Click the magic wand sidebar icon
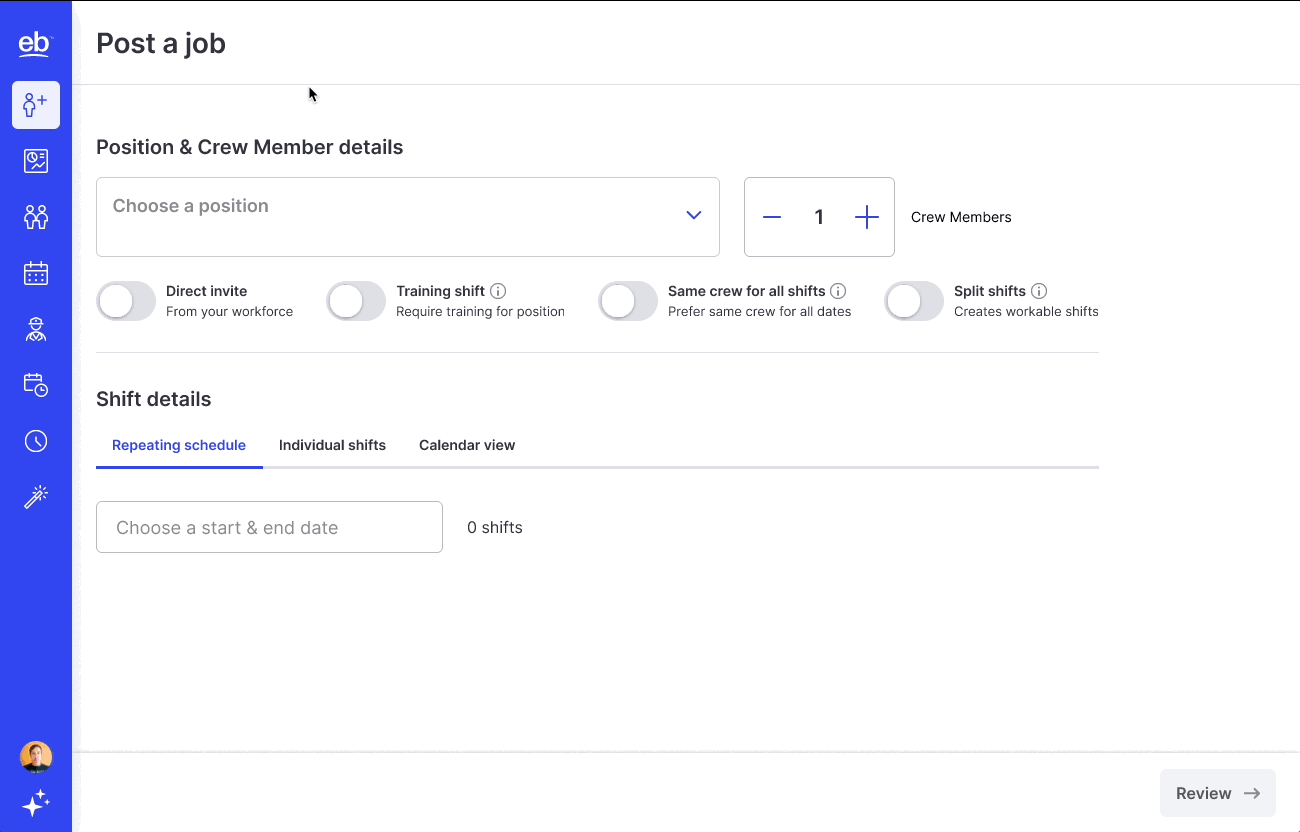The width and height of the screenshot is (1300, 832). click(36, 497)
